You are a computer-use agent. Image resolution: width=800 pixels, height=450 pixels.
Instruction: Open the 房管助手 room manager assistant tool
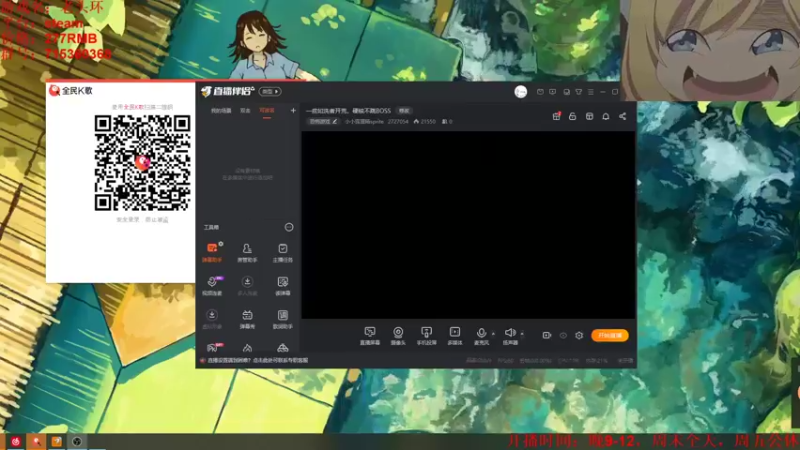pos(247,252)
